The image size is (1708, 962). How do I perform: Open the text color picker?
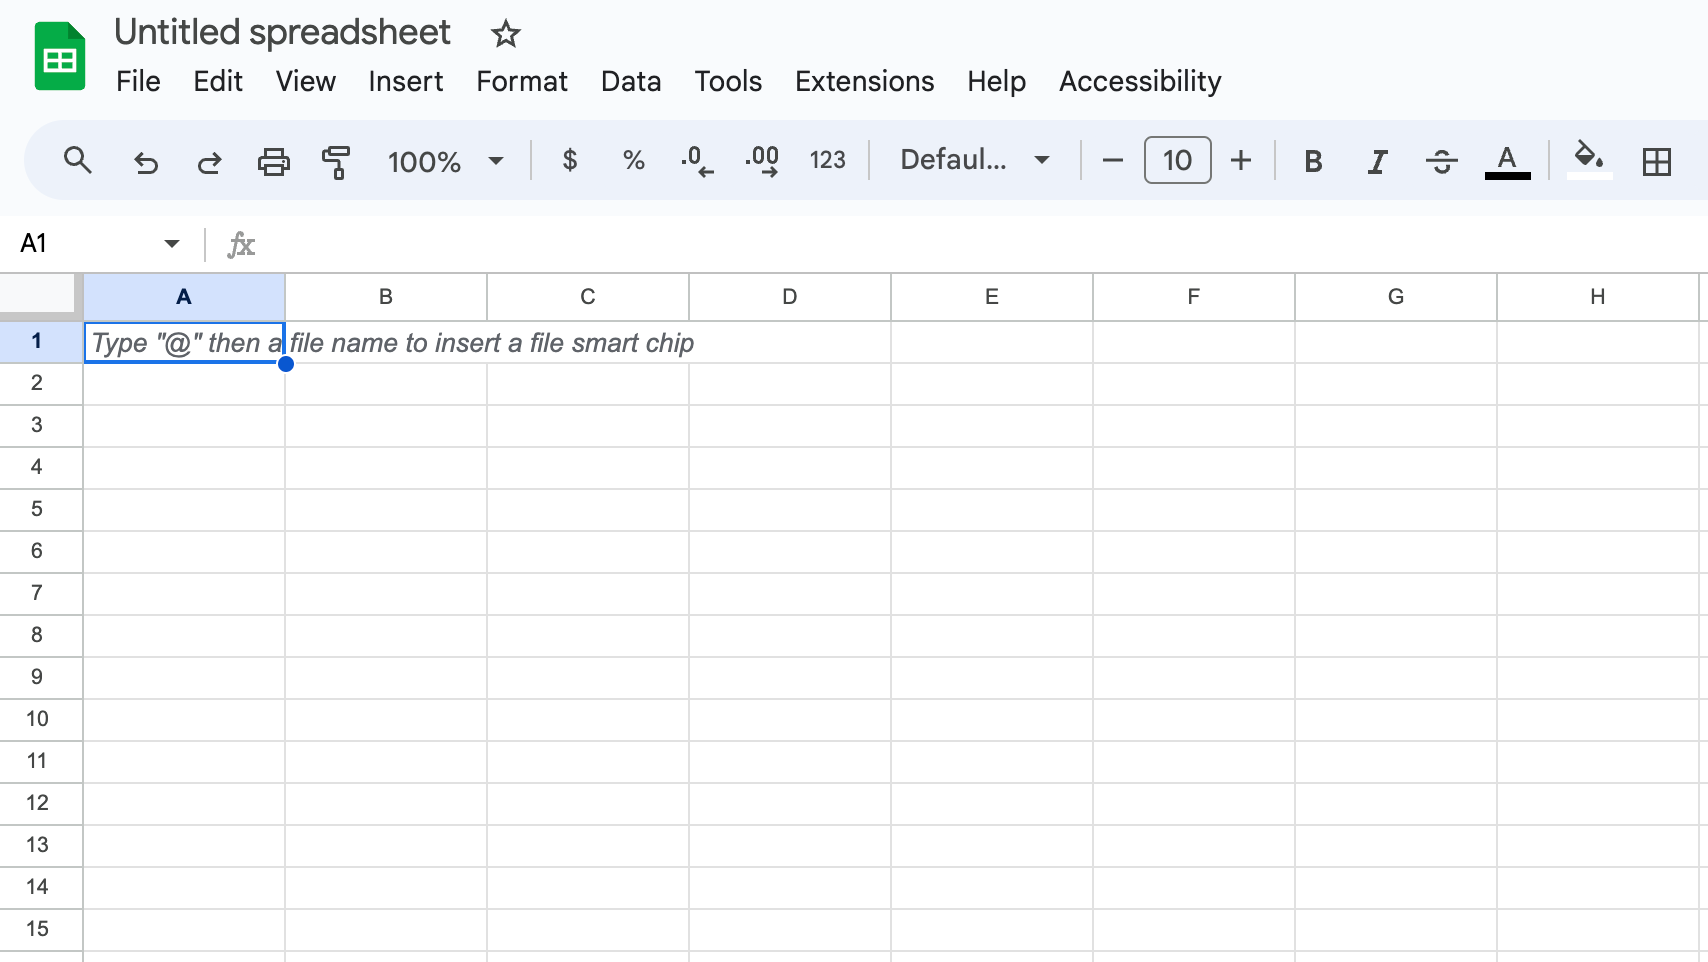1507,161
